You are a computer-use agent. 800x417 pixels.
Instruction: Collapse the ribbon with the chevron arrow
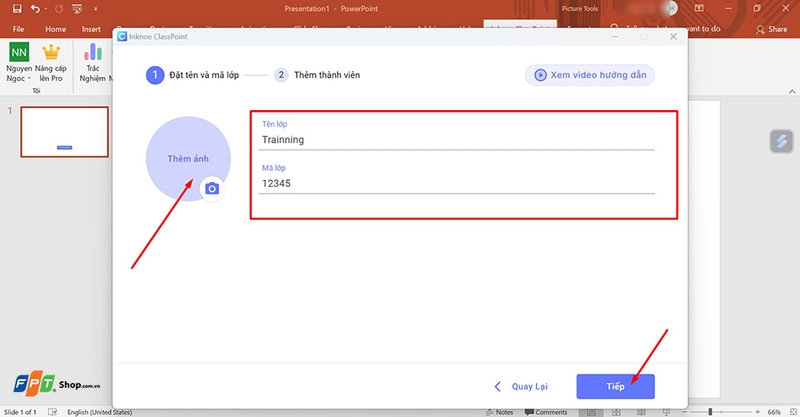(x=792, y=92)
